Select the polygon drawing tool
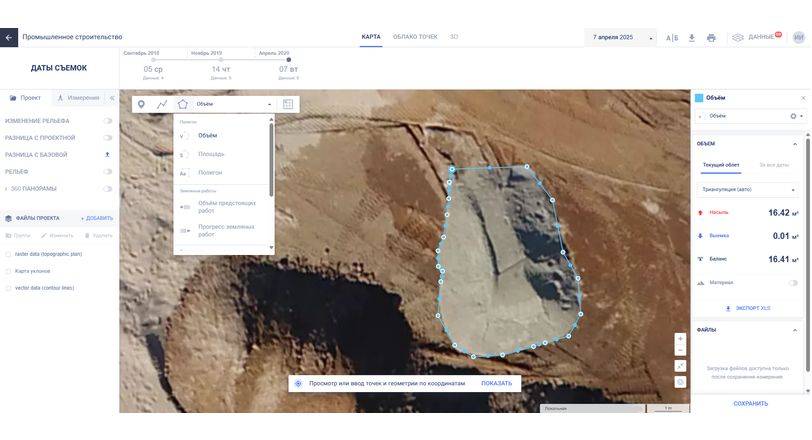812x440 pixels. [182, 104]
